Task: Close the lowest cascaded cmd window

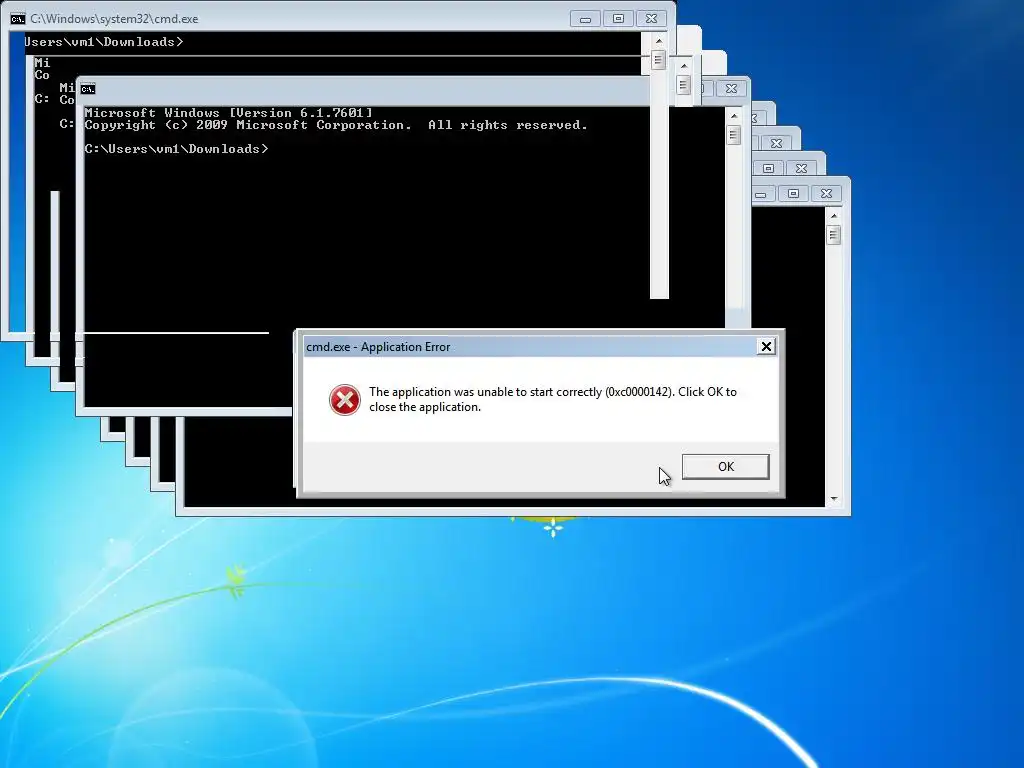Action: pos(826,194)
